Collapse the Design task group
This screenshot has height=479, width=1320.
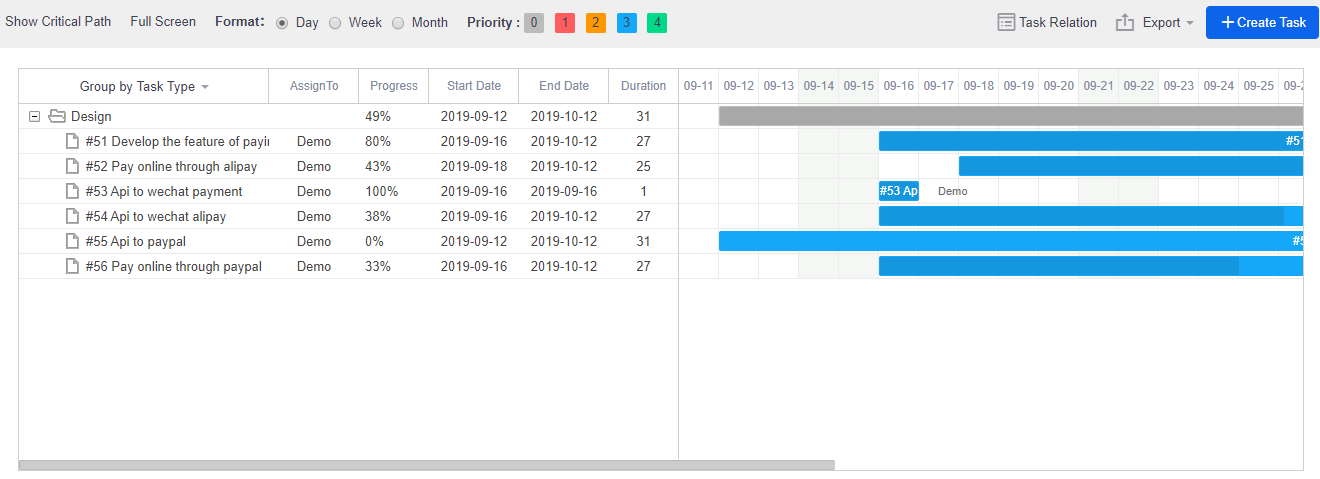tap(35, 116)
